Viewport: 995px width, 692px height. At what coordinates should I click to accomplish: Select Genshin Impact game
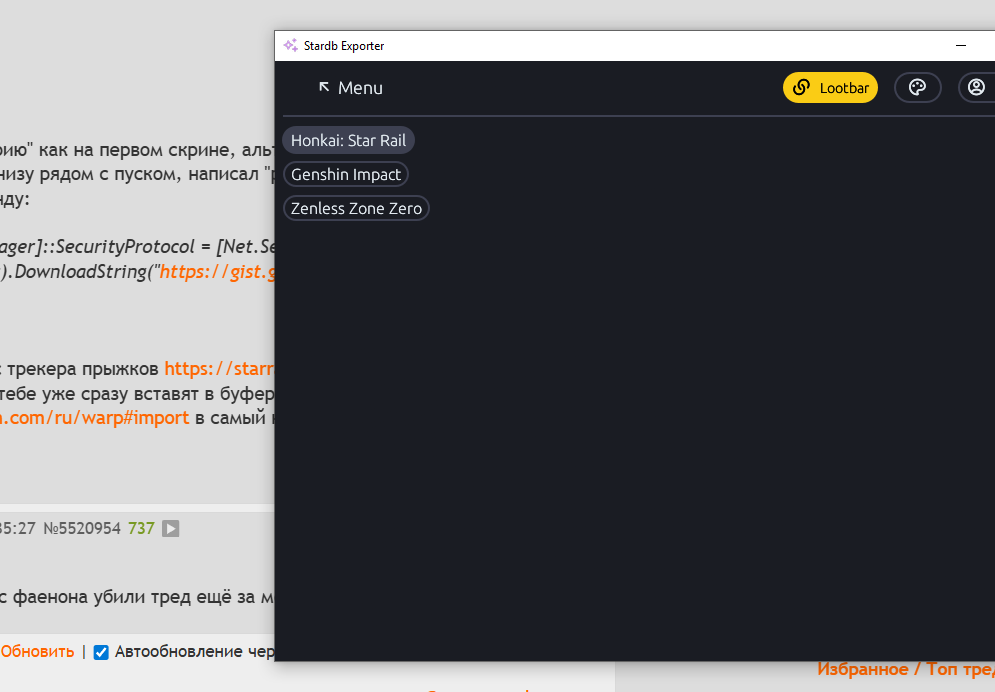(346, 174)
